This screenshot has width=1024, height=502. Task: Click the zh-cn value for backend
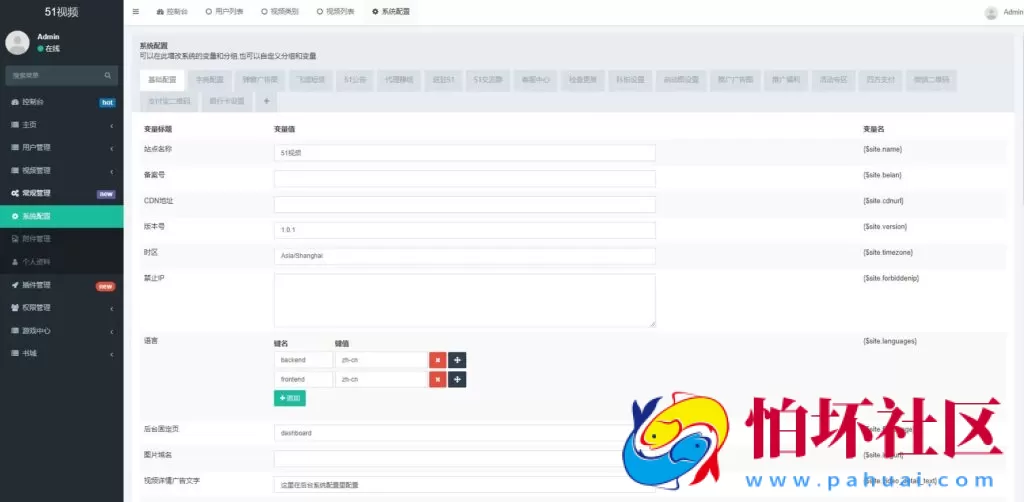pyautogui.click(x=381, y=360)
